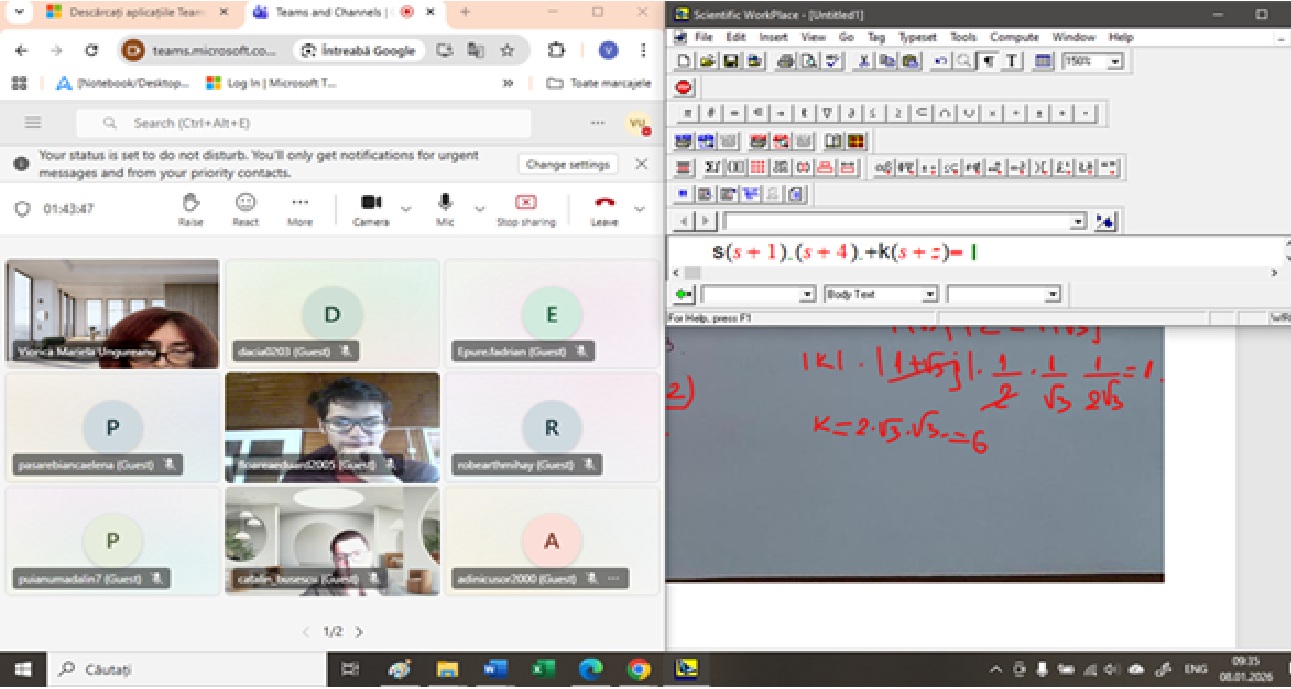The image size is (1291, 689).
Task: Click the Undo arrow in Scientific WorkPlace
Action: (941, 62)
